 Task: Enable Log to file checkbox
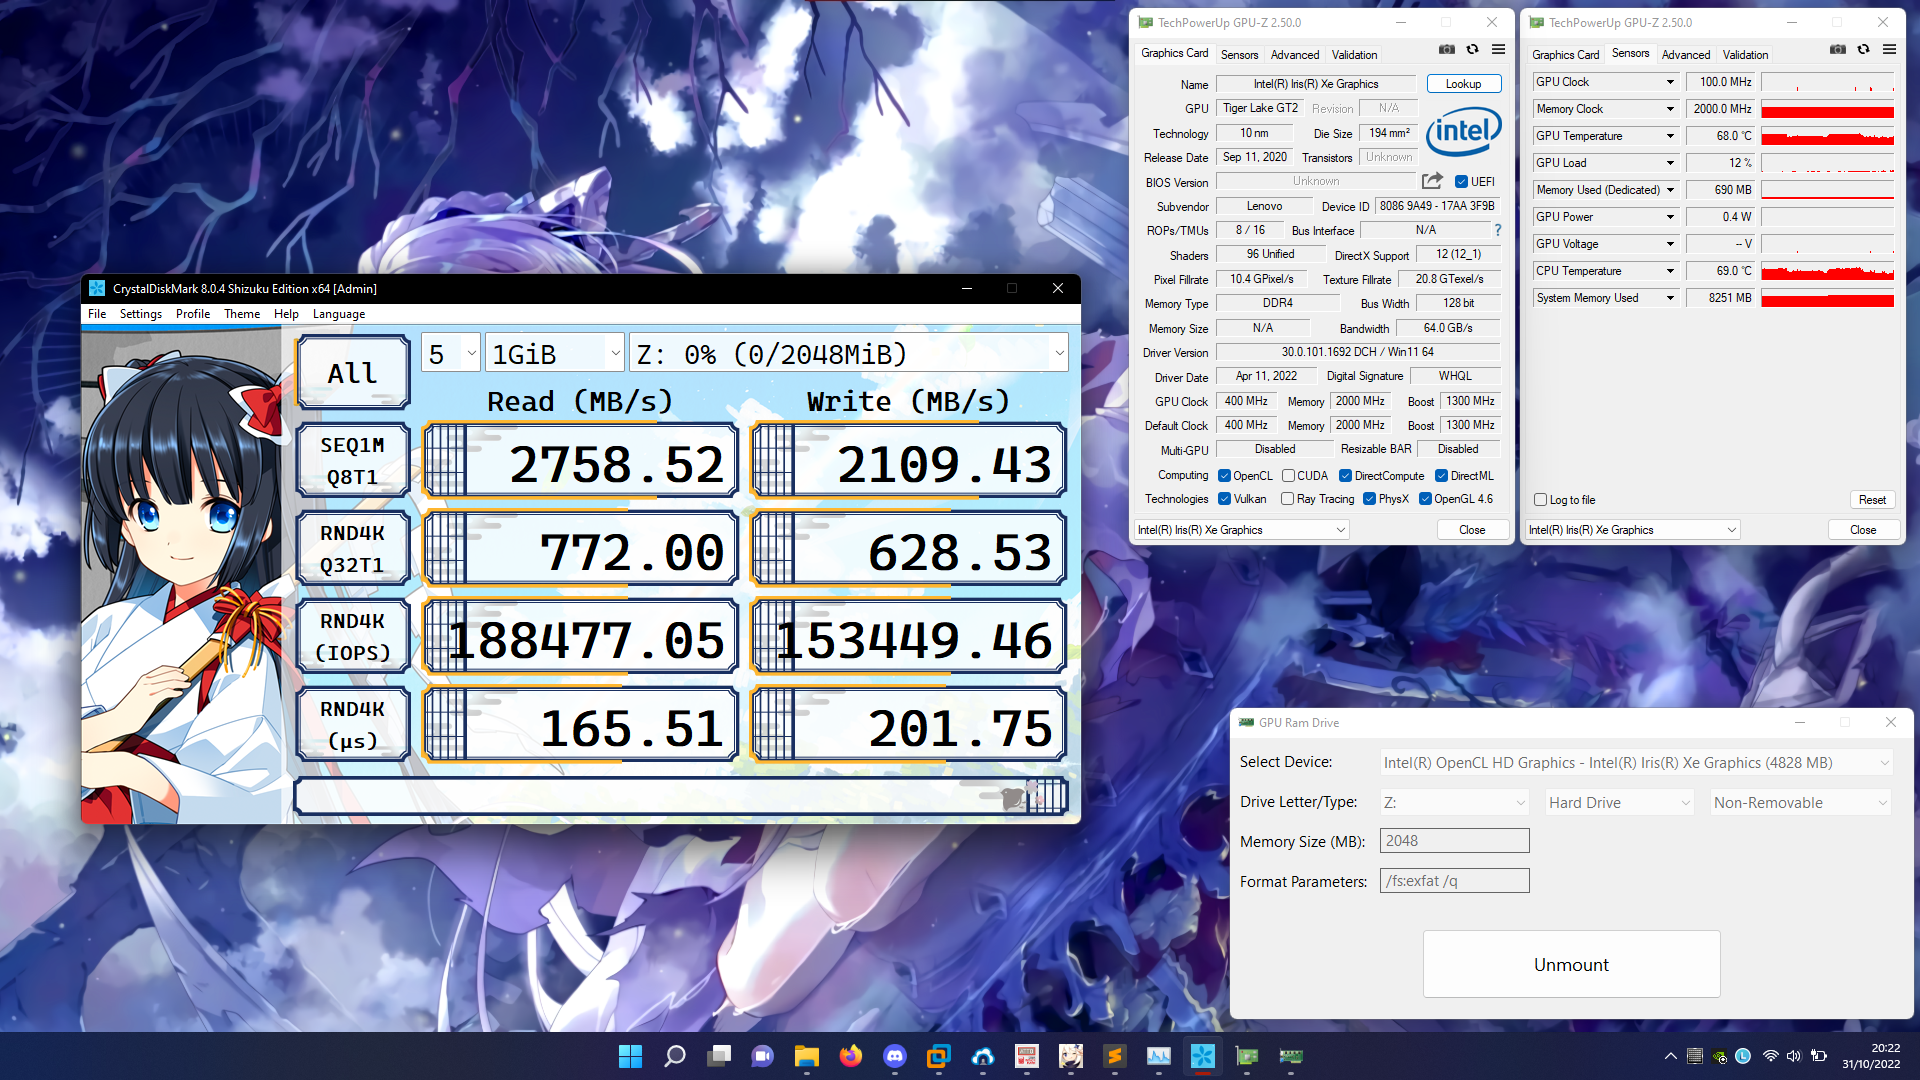coord(1541,499)
